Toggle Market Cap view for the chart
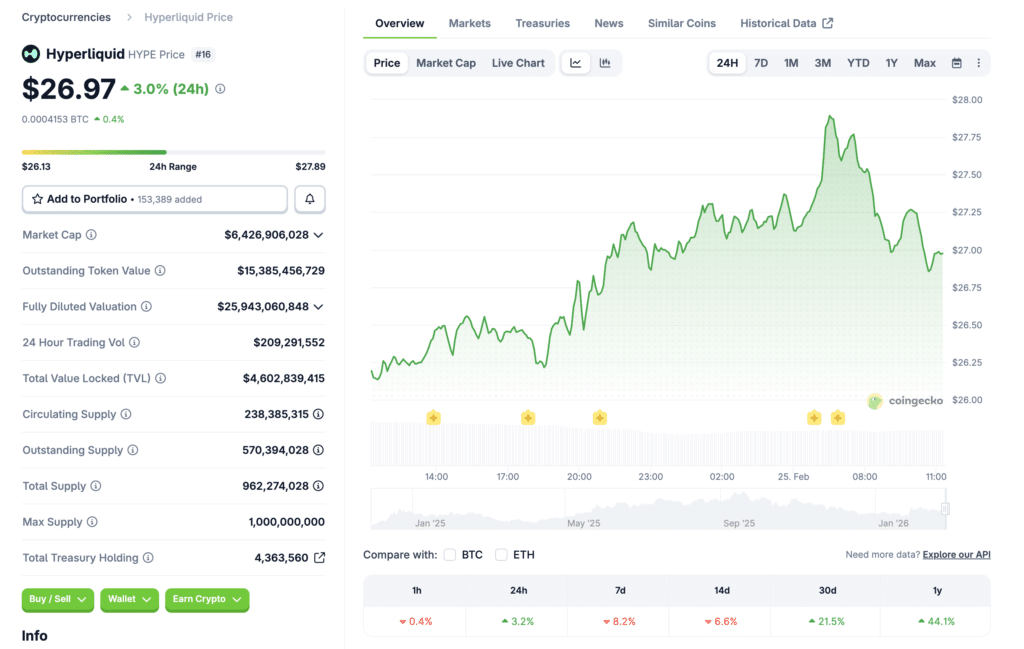 446,62
